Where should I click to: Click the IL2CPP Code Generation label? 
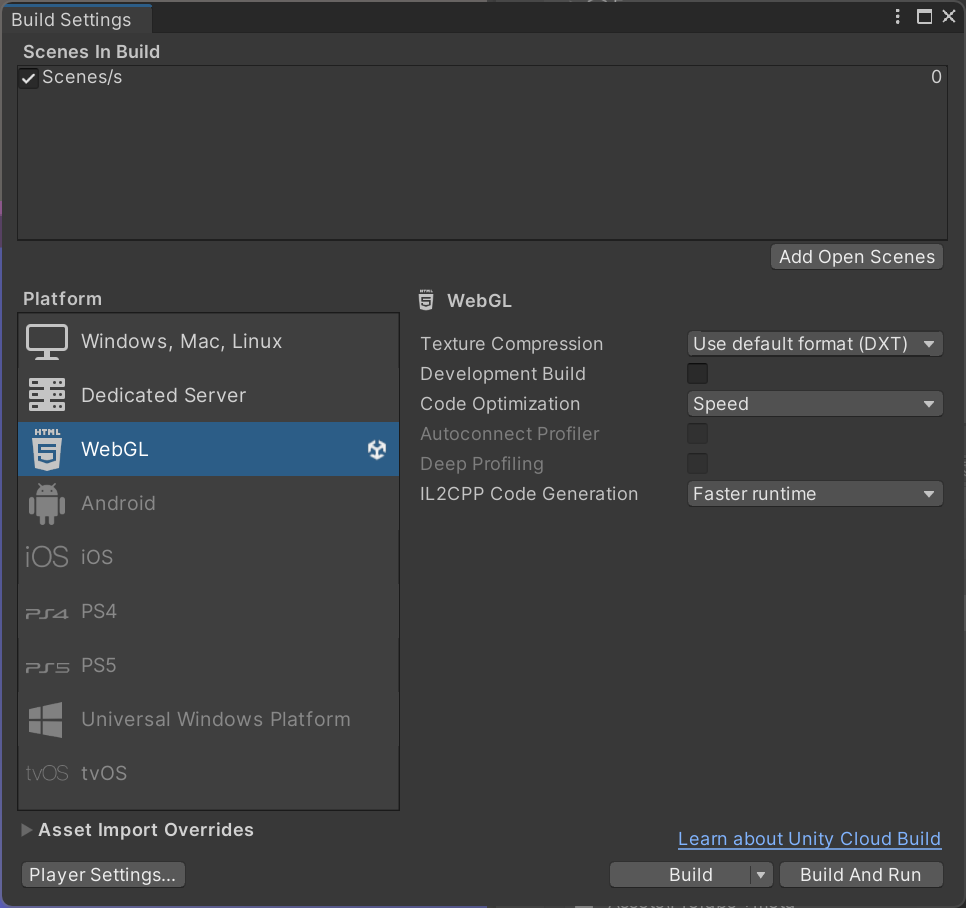point(529,494)
